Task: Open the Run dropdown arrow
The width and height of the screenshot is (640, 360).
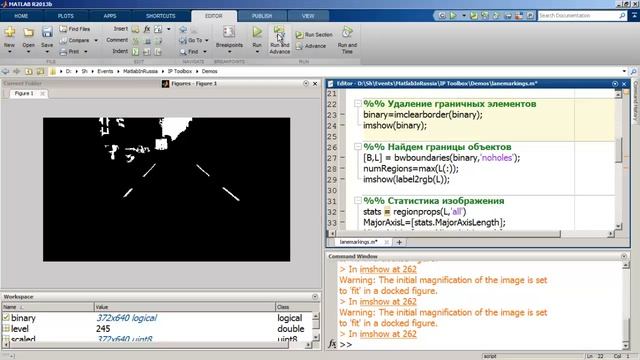Action: 257,52
